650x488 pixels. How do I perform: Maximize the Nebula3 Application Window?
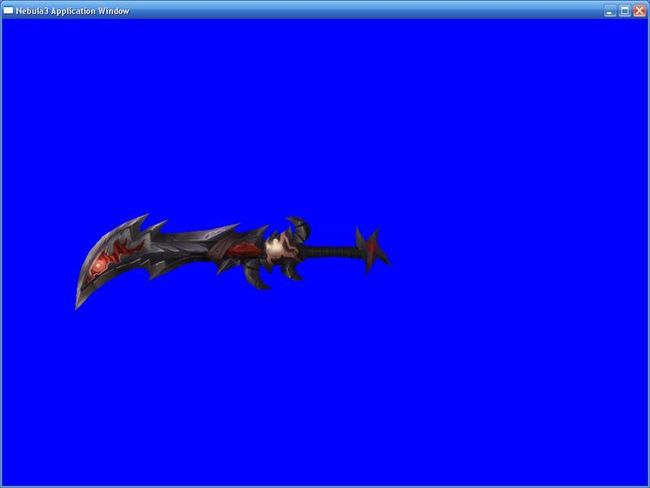pyautogui.click(x=624, y=11)
